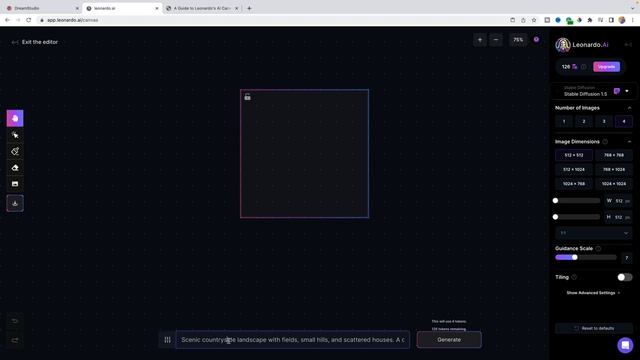Viewport: 640px width, 360px height.
Task: Click the prompt text input field
Action: (x=293, y=340)
